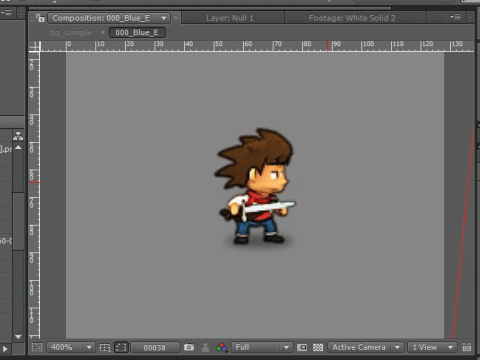Toggle the viewer lock icon
The image size is (480, 360).
(40, 18)
